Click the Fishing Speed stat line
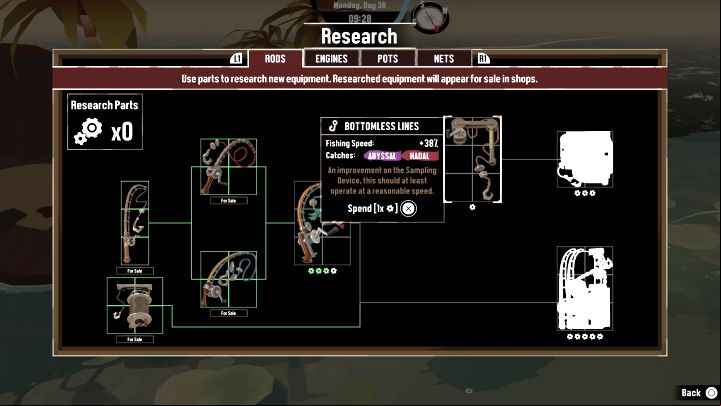Screen dimensions: 721x406 (x=382, y=143)
